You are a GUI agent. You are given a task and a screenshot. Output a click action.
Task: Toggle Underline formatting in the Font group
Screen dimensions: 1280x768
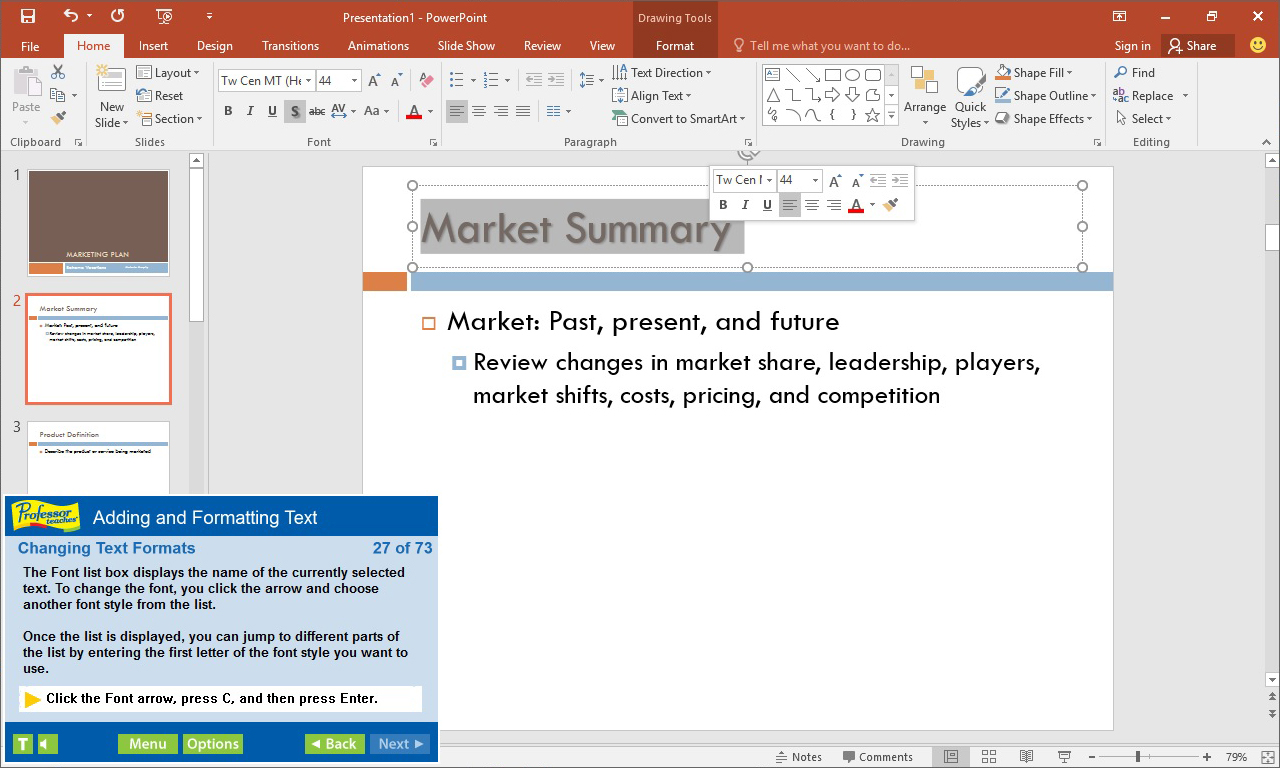[271, 110]
